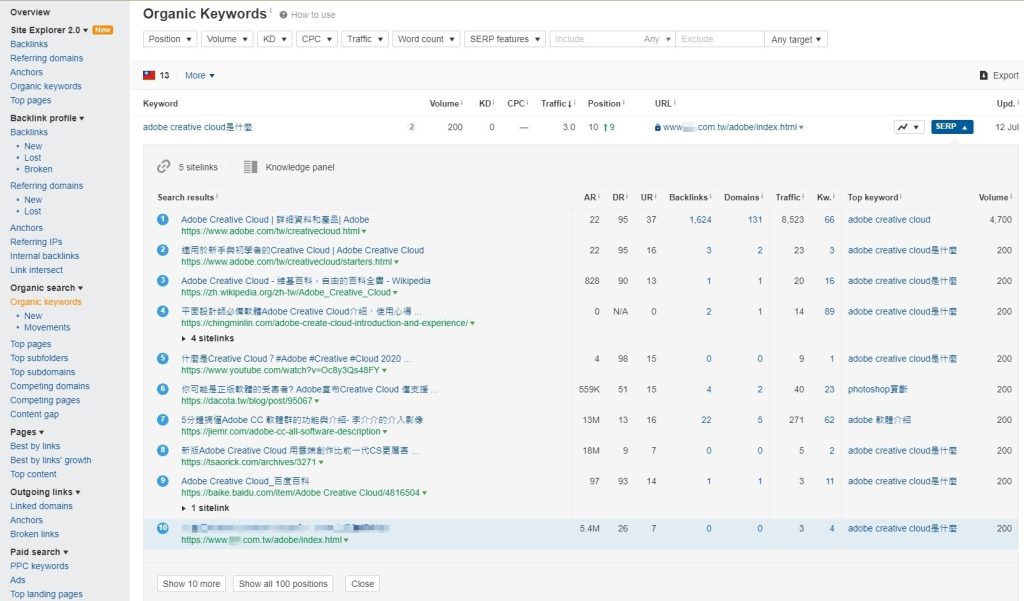Click the photoshop top keyword link

click(877, 389)
